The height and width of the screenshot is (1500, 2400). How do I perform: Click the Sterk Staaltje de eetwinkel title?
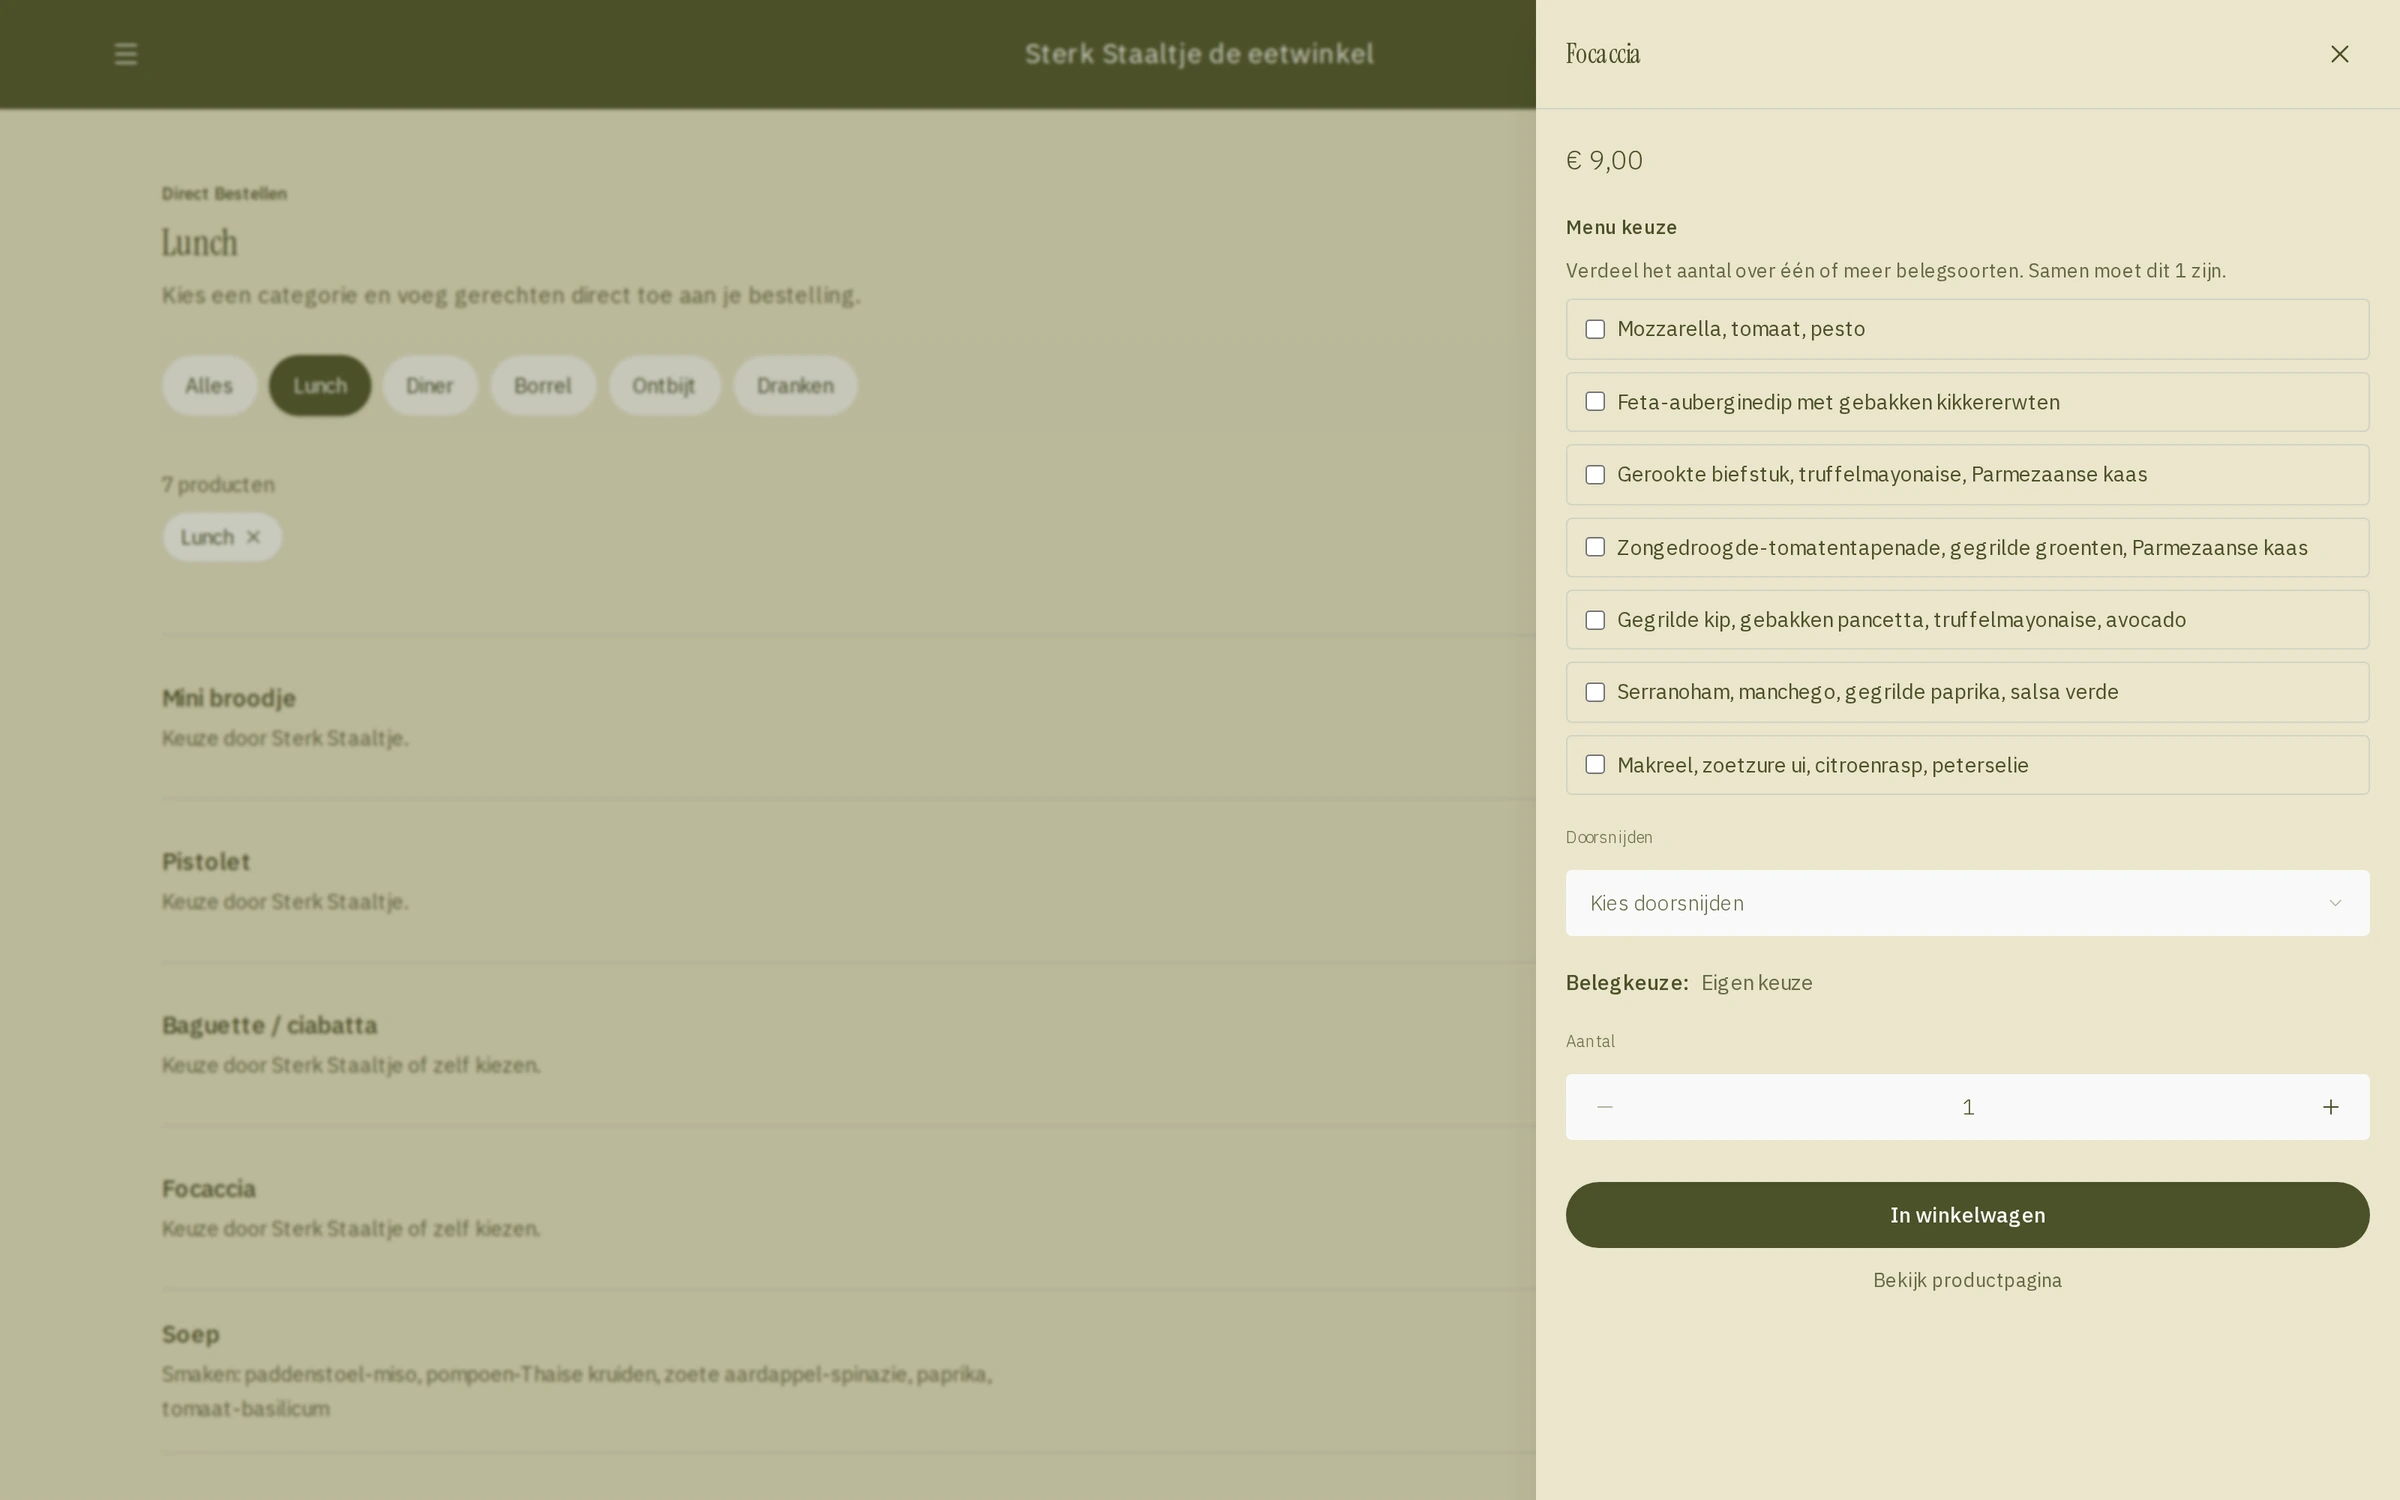point(1199,54)
